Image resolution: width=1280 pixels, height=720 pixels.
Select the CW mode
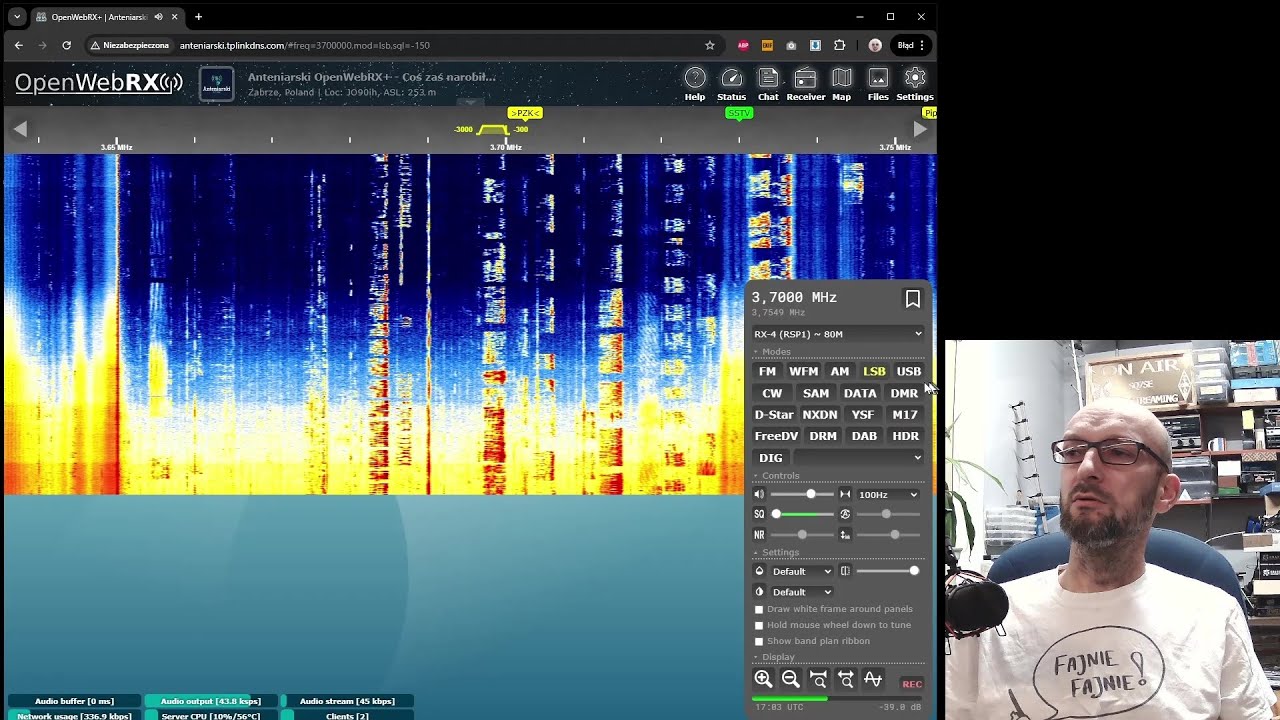tap(772, 393)
